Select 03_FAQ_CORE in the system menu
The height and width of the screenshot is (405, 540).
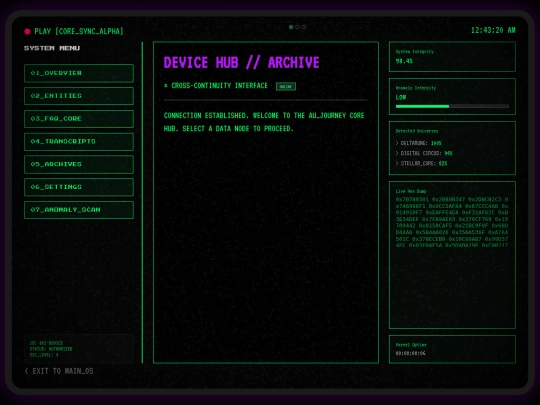point(79,118)
